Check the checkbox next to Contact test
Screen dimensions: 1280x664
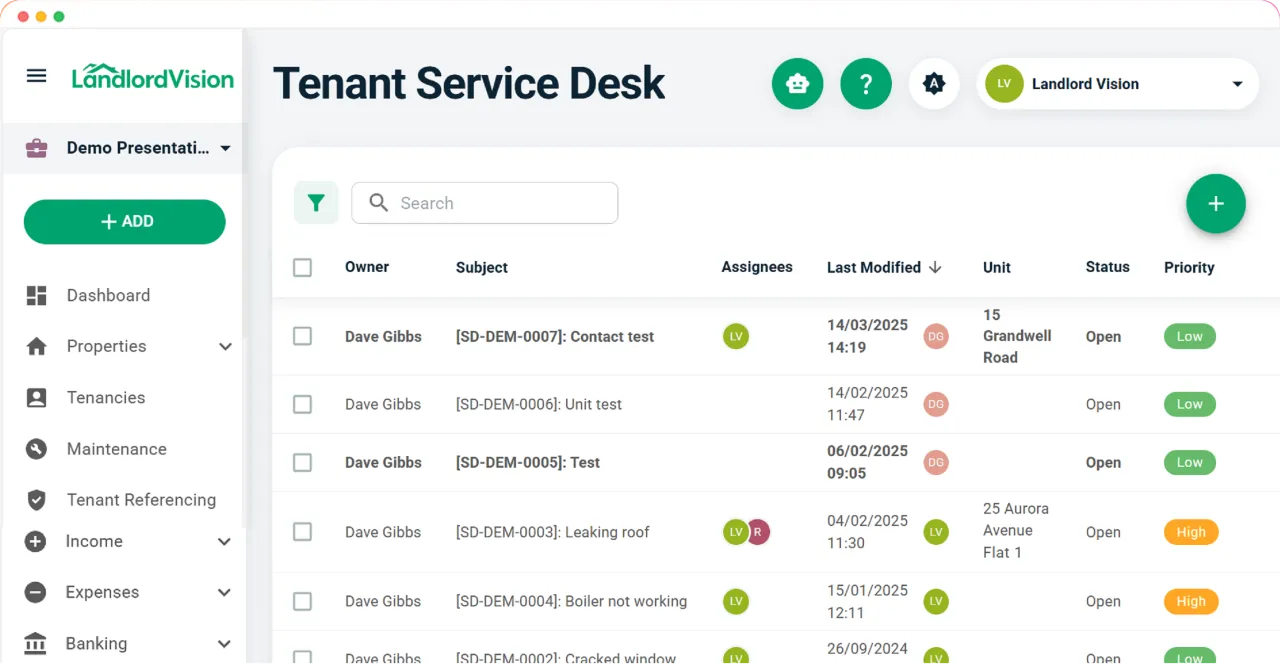point(302,336)
